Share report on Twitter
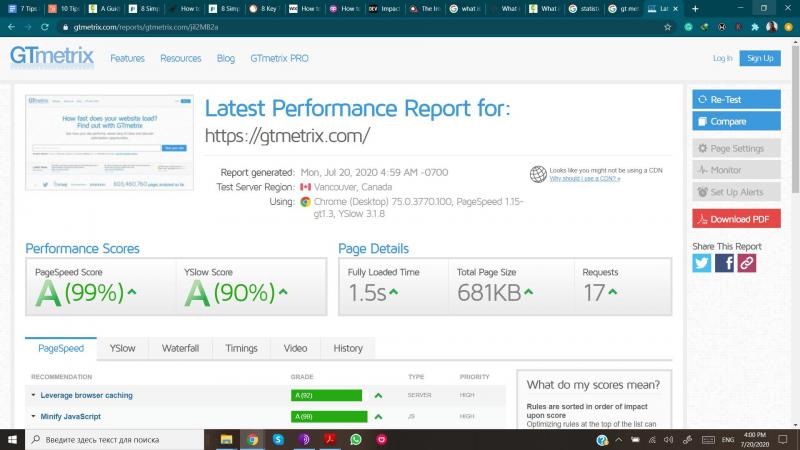 click(702, 263)
